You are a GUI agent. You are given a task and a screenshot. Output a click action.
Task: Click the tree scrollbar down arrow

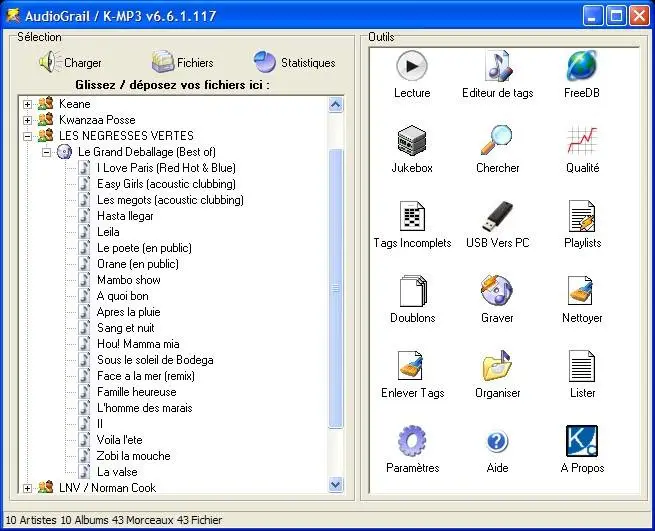point(335,485)
